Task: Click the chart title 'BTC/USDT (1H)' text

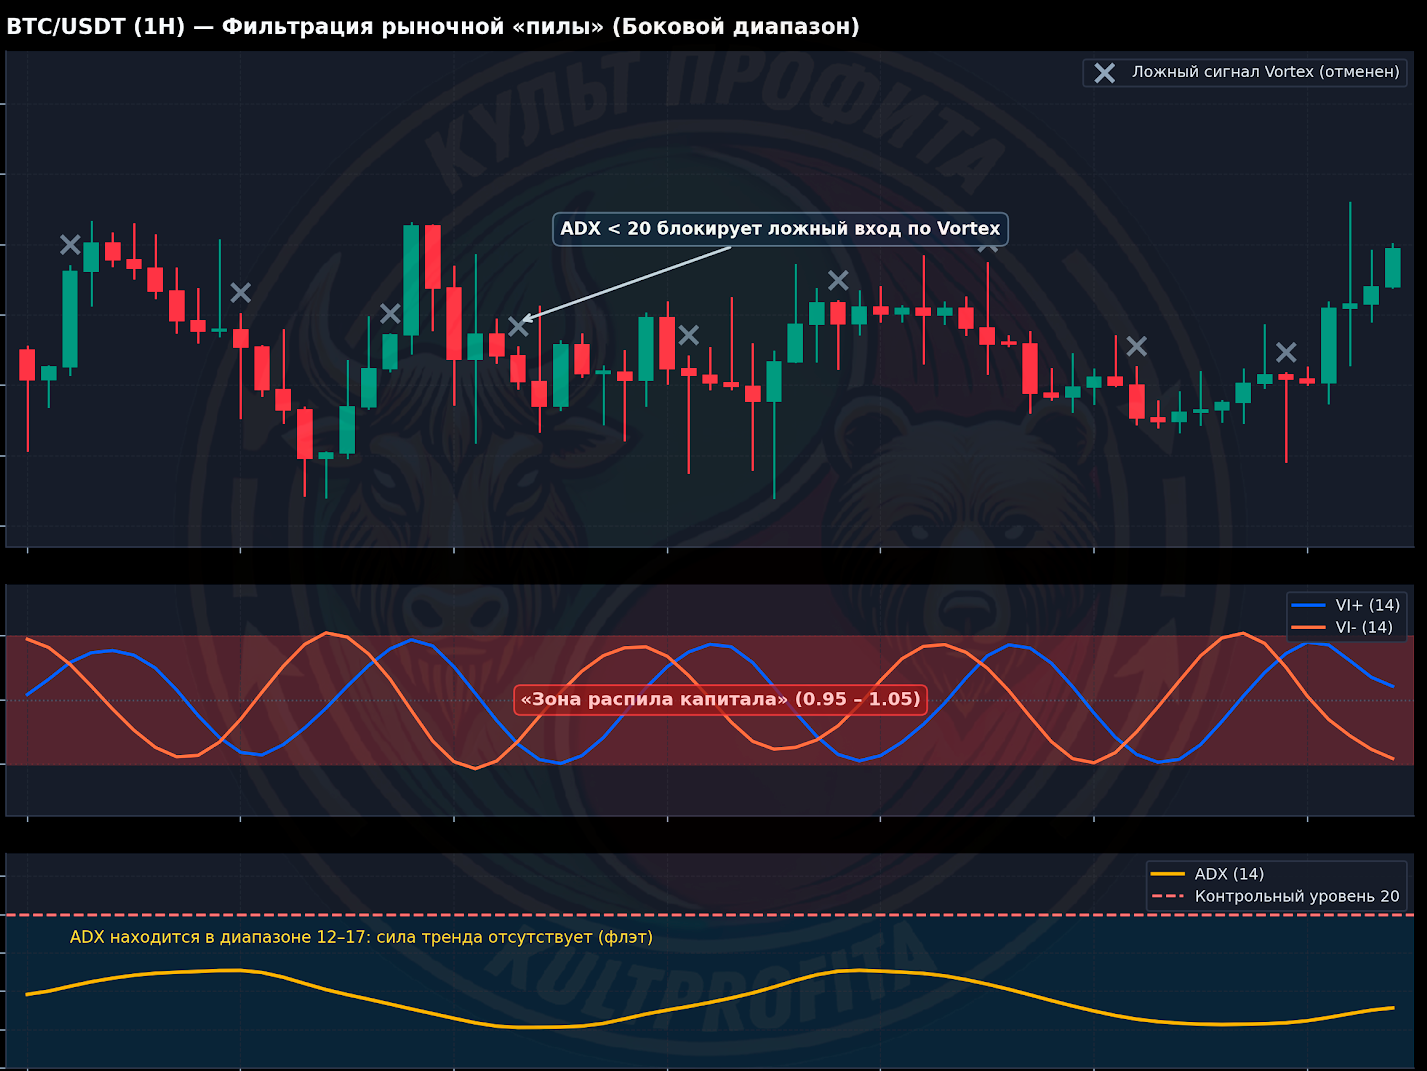Action: click(x=96, y=27)
